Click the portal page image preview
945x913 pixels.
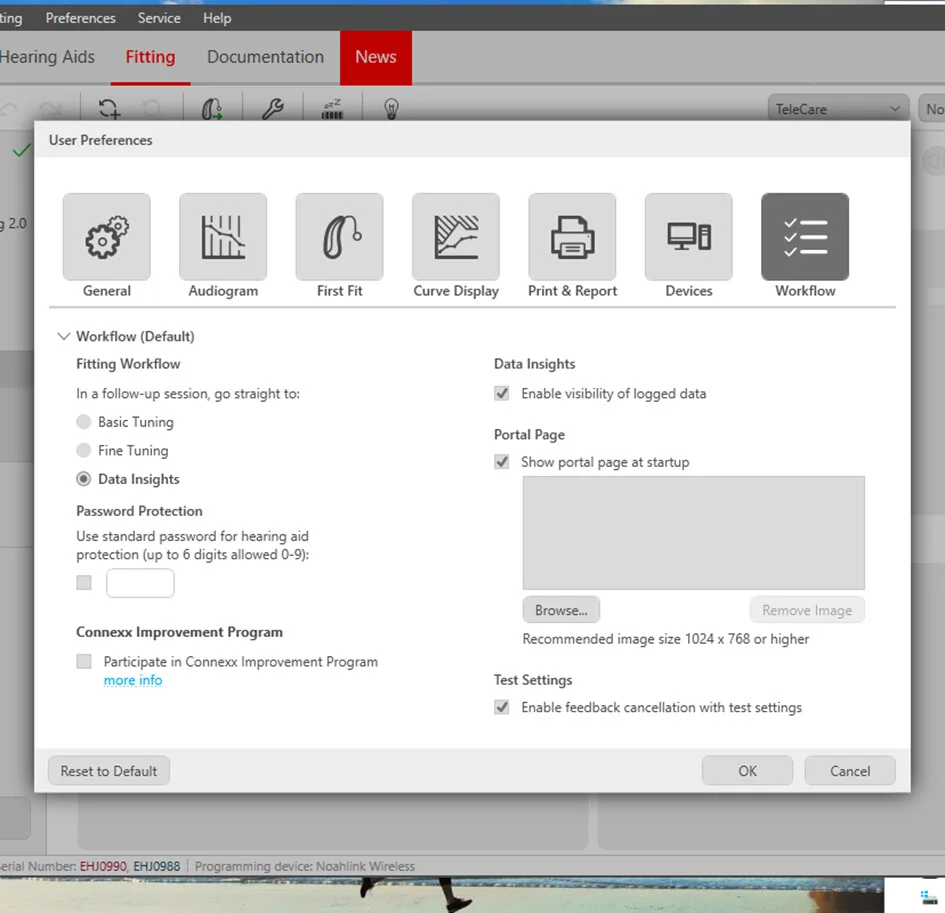[694, 533]
